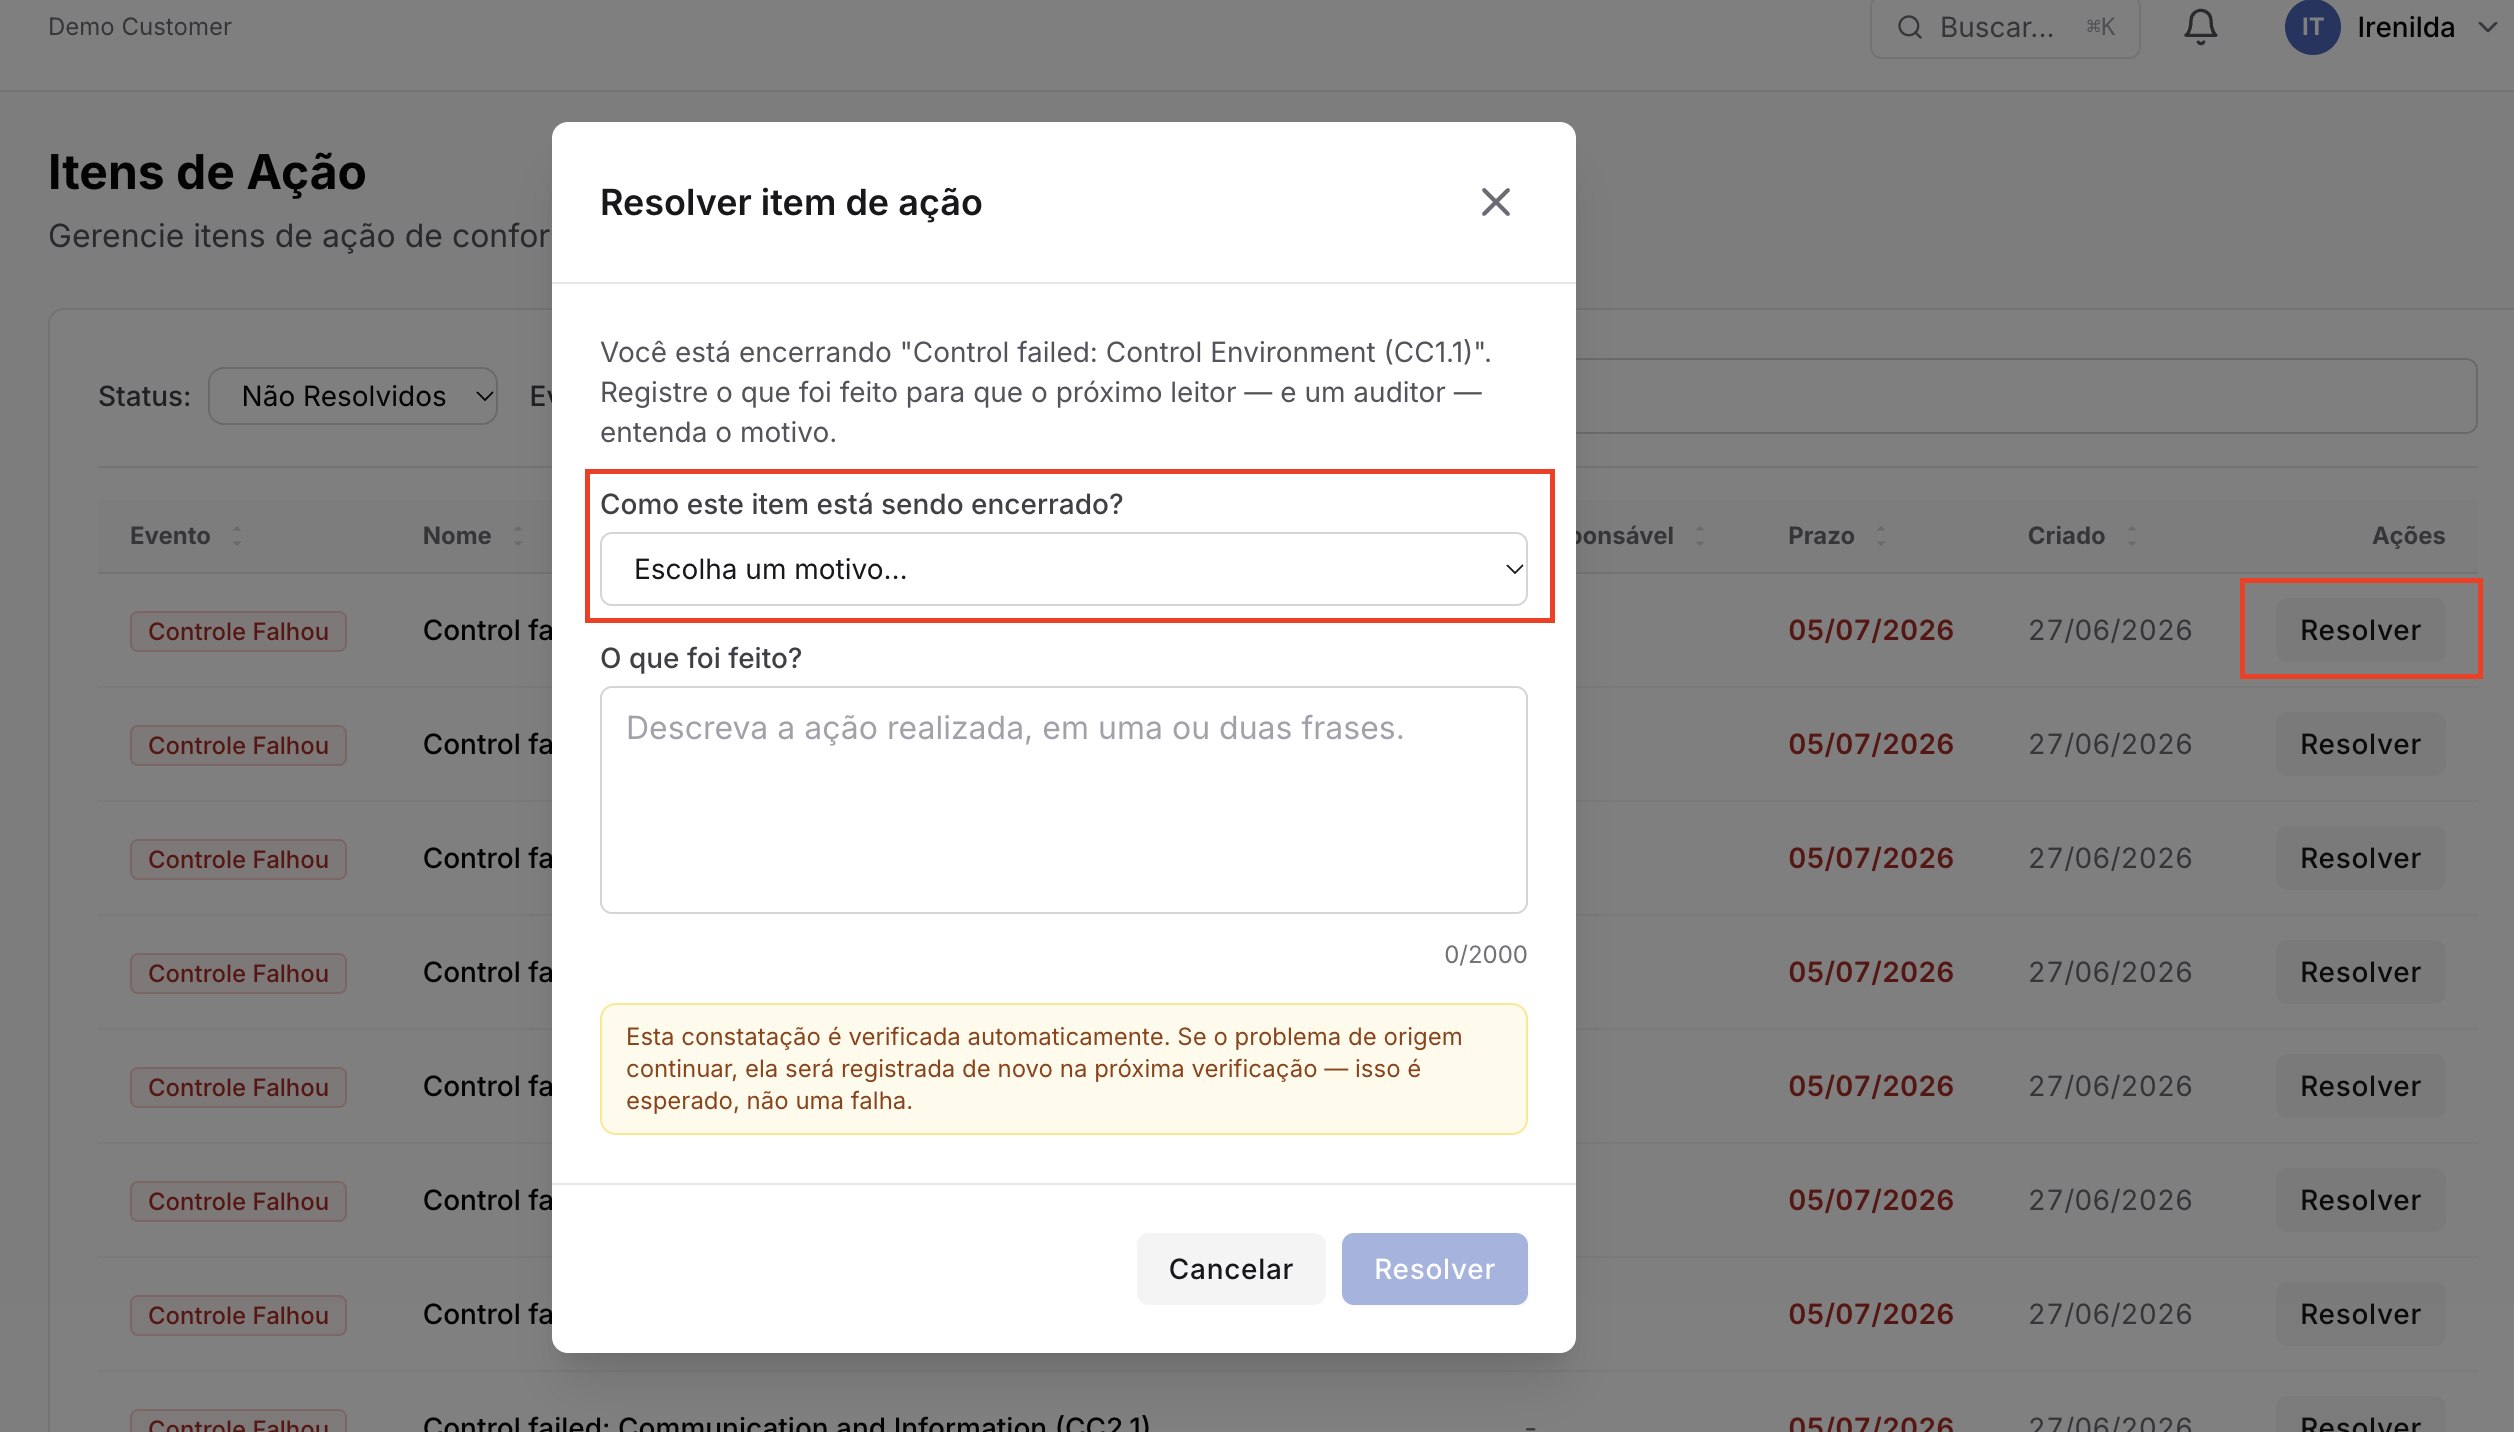Image resolution: width=2514 pixels, height=1432 pixels.
Task: Click first row 05/07/2026 deadline date
Action: click(x=1870, y=630)
